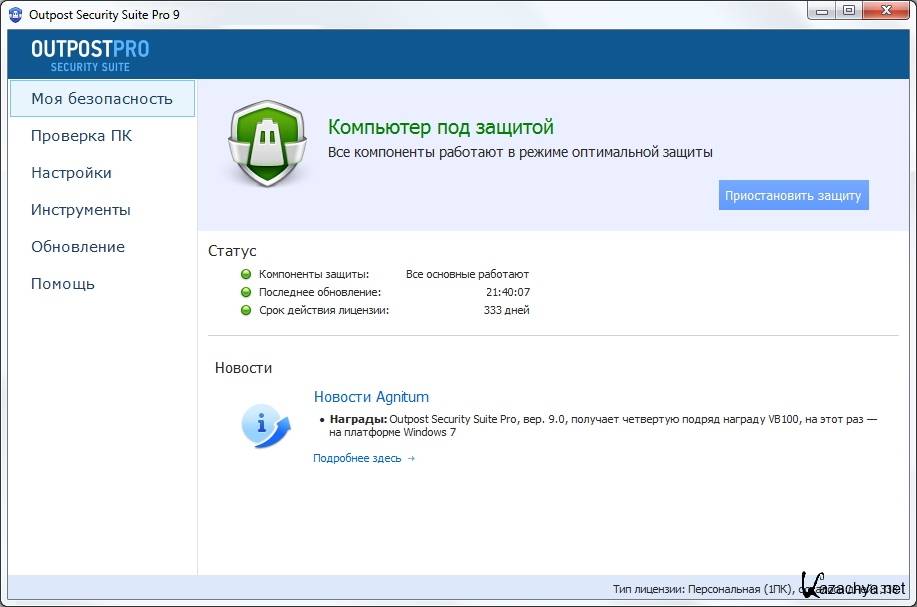
Task: Click green status dot for last update
Action: [246, 292]
